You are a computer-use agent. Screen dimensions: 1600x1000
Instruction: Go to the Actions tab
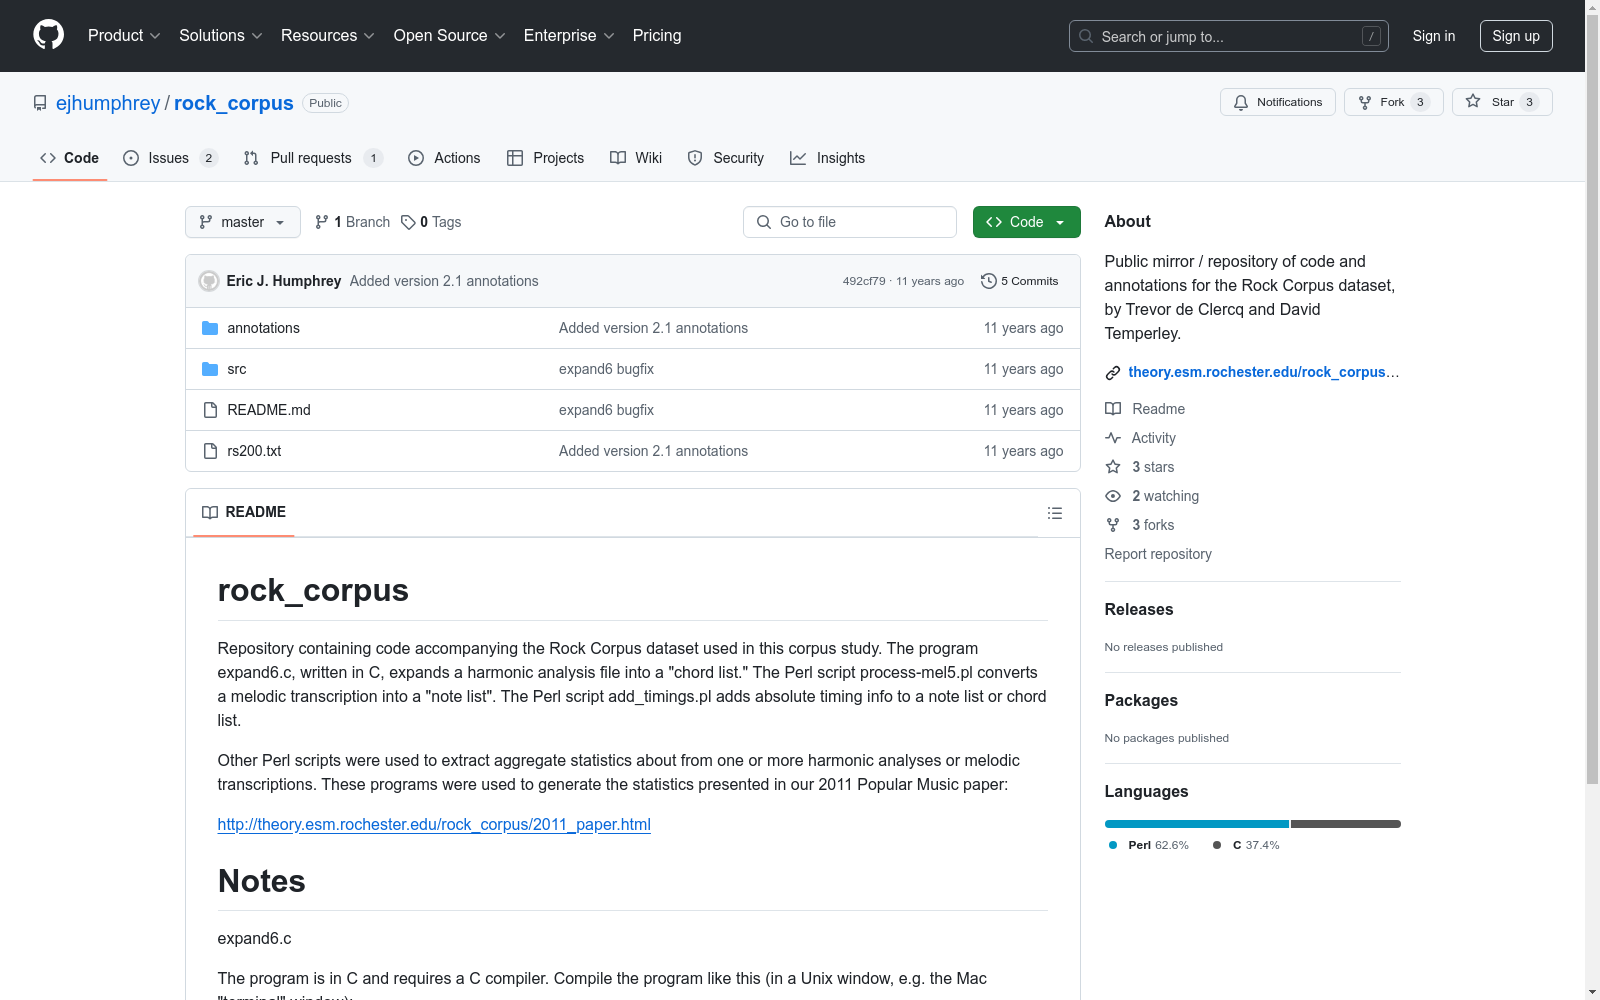(x=444, y=158)
